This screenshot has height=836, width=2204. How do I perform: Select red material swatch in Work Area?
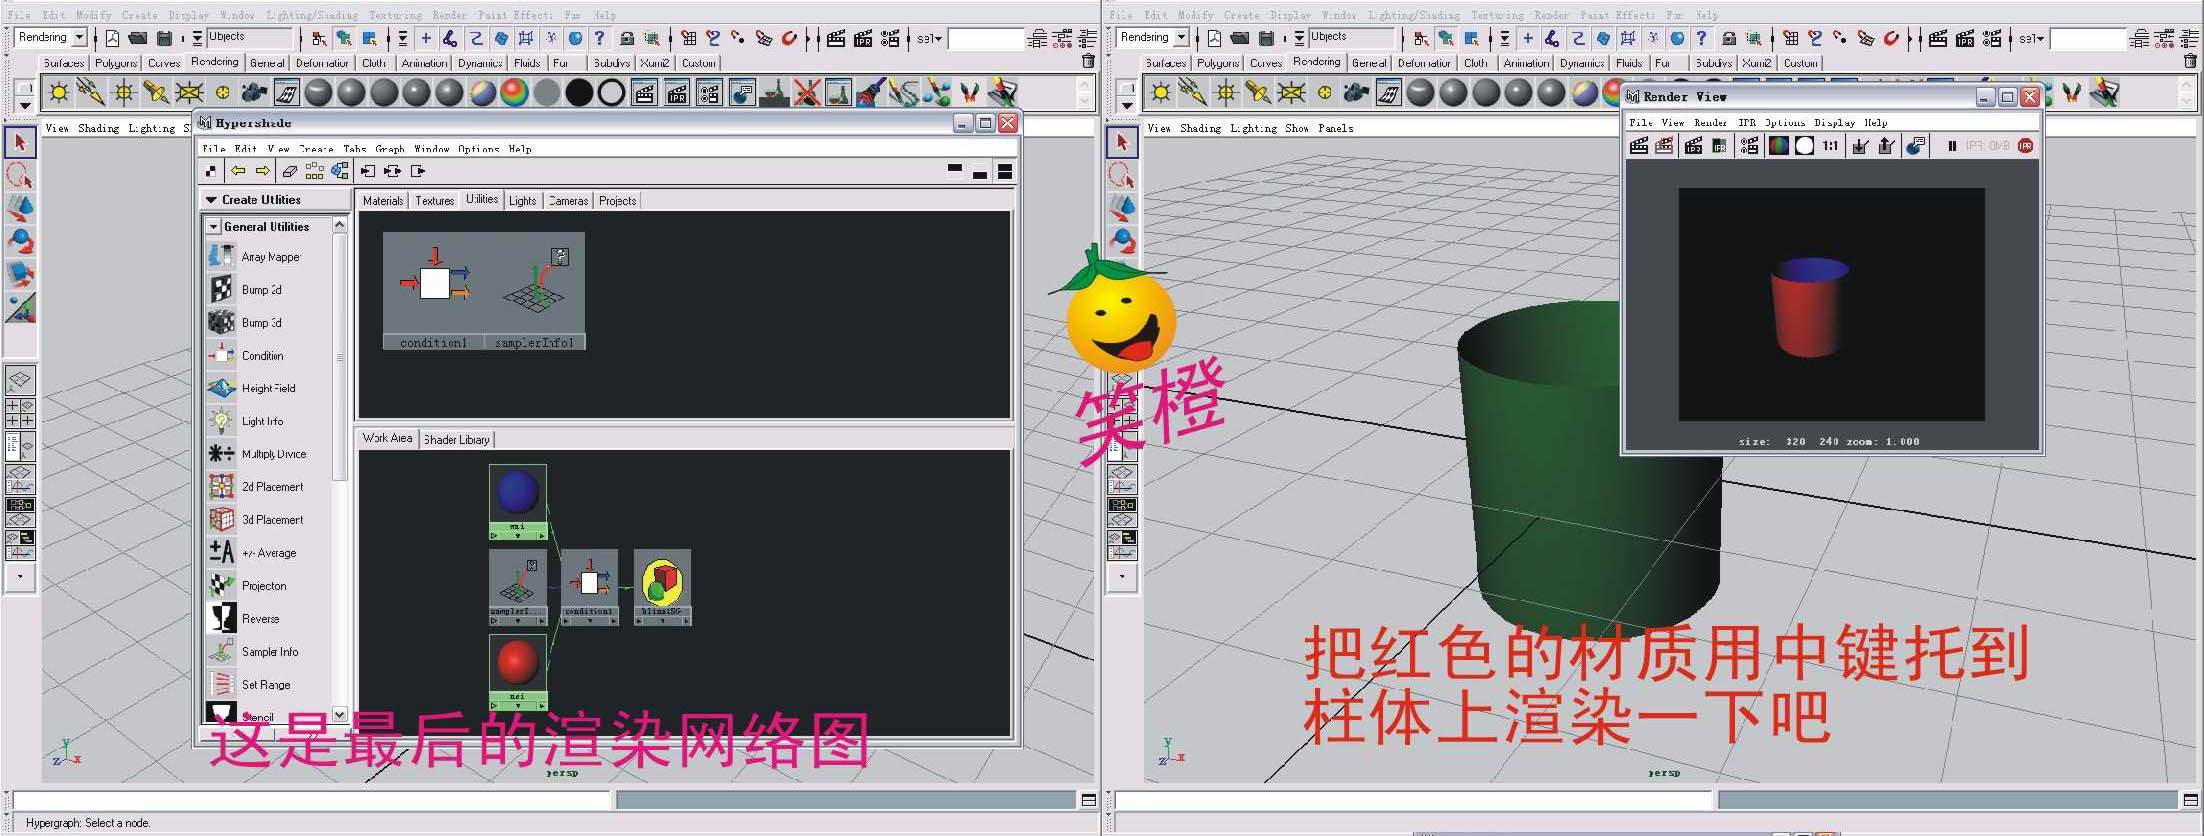pos(518,662)
